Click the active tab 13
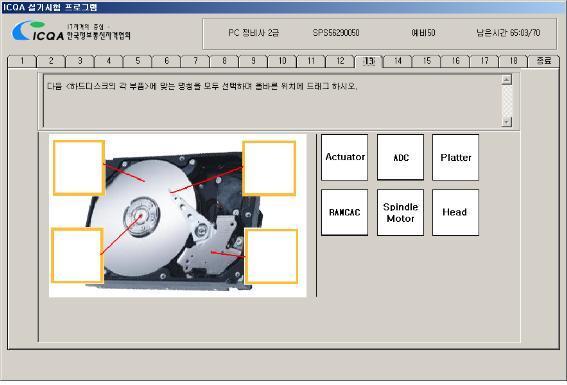The height and width of the screenshot is (385, 567). tap(369, 61)
